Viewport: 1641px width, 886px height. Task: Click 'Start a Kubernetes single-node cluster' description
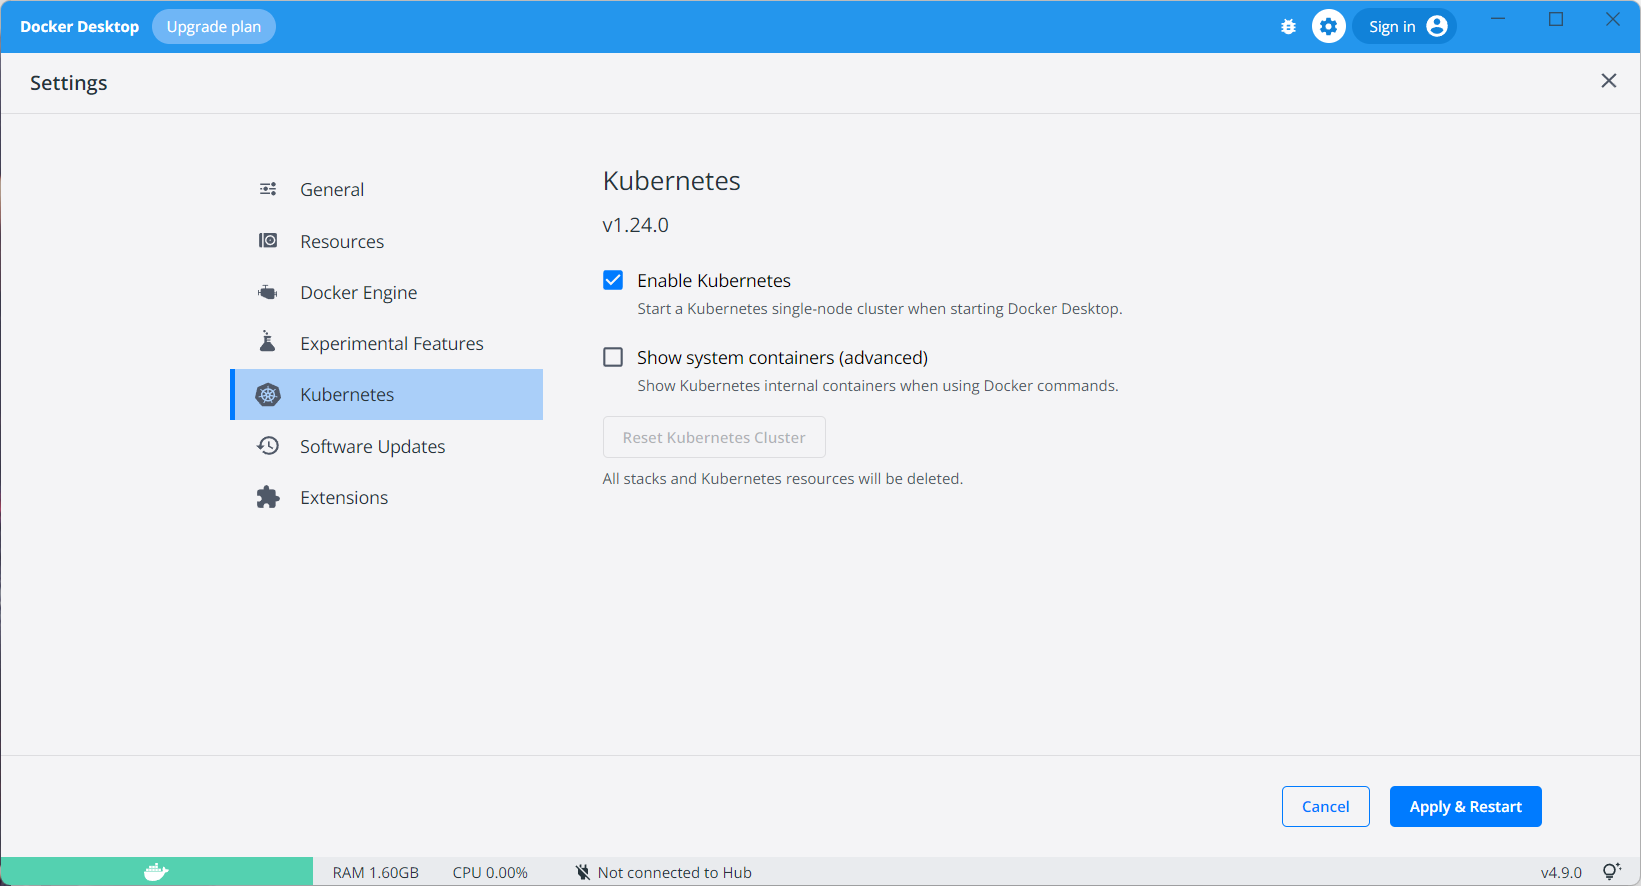880,309
